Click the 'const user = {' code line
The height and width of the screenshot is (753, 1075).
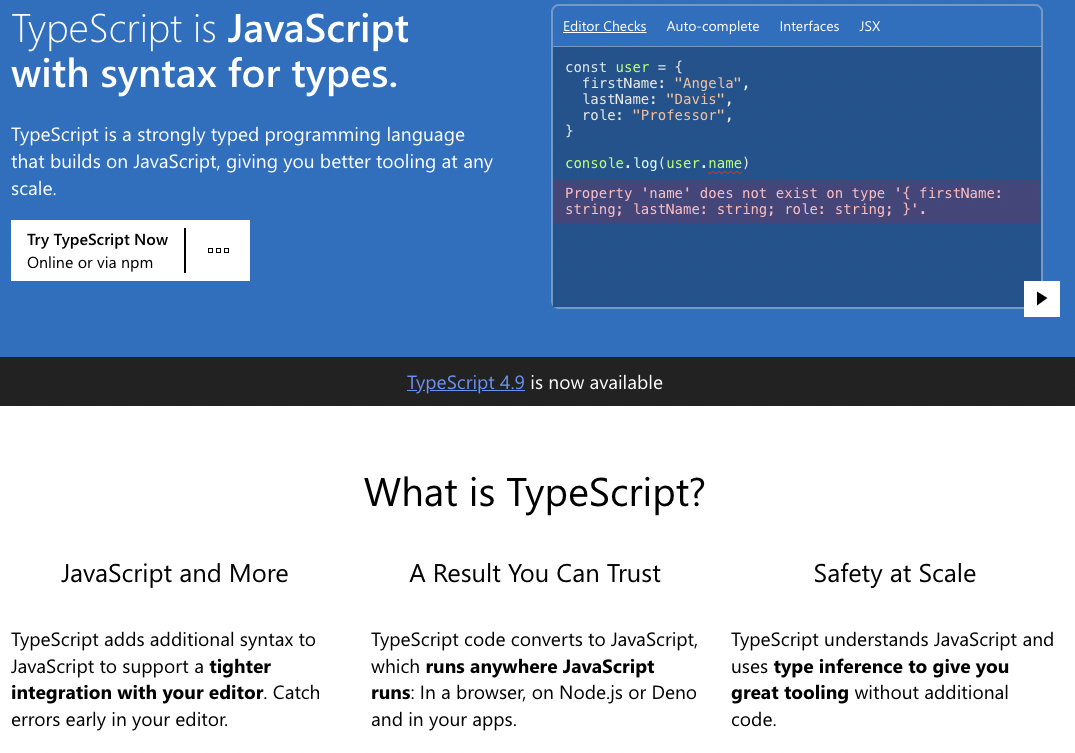623,67
